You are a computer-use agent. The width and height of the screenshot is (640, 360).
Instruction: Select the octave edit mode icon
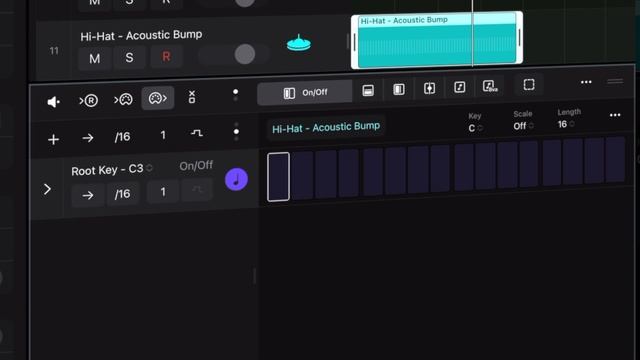pyautogui.click(x=490, y=86)
